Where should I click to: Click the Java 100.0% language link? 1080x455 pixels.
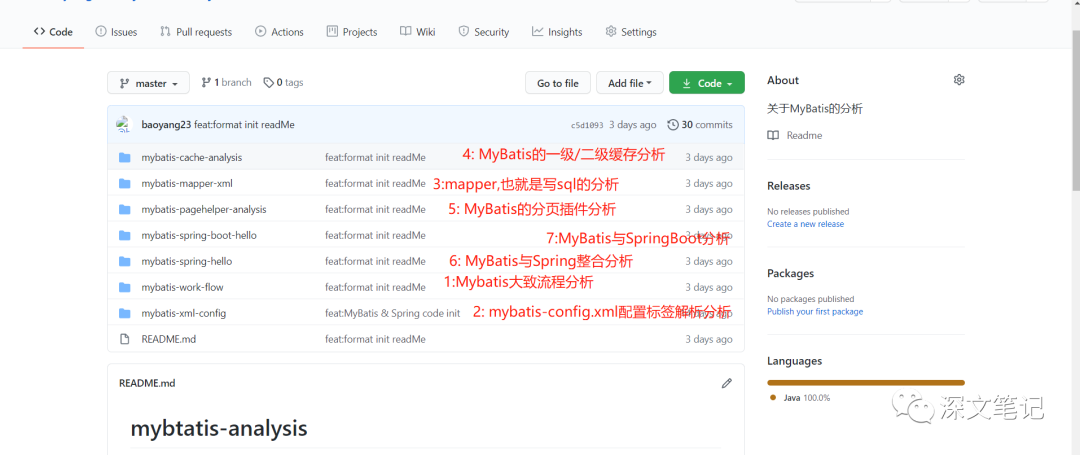tap(807, 398)
